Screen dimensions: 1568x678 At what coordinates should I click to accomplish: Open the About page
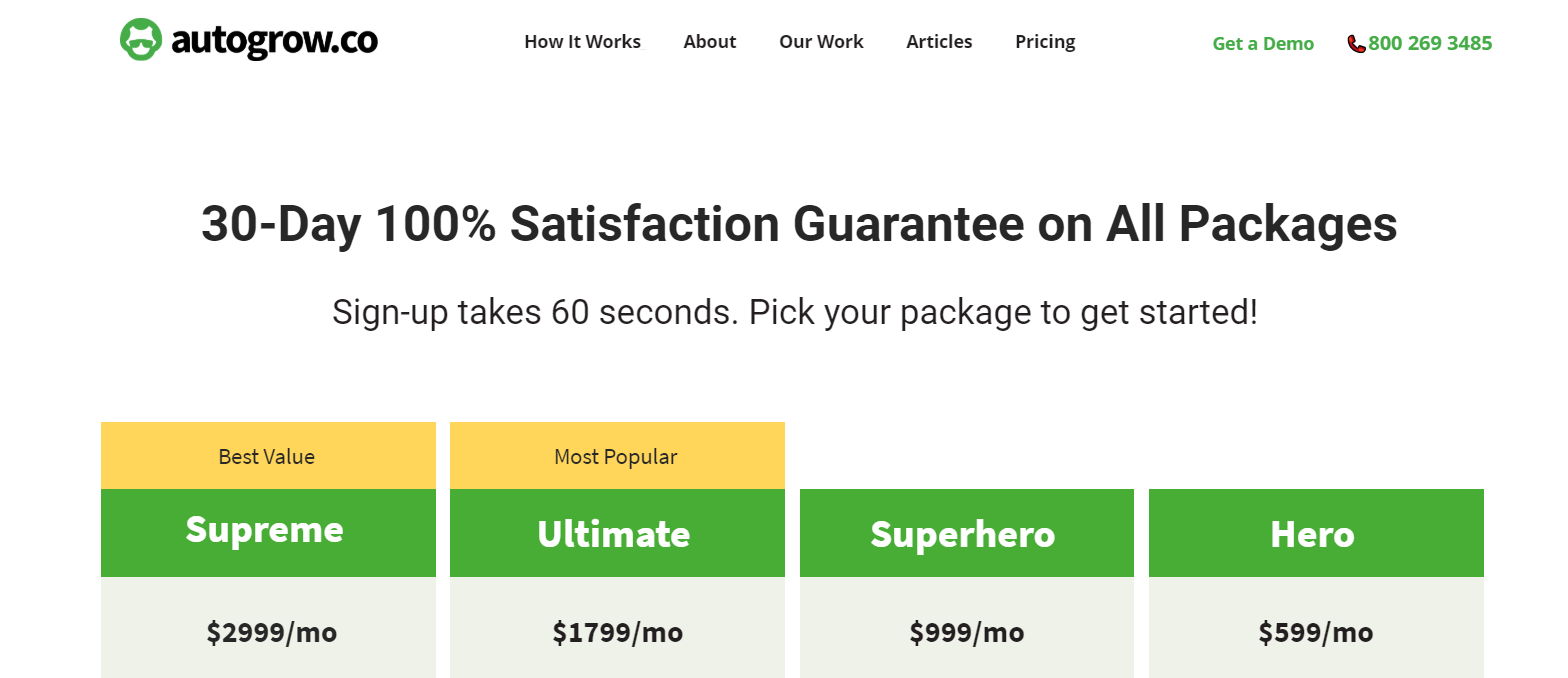[710, 42]
